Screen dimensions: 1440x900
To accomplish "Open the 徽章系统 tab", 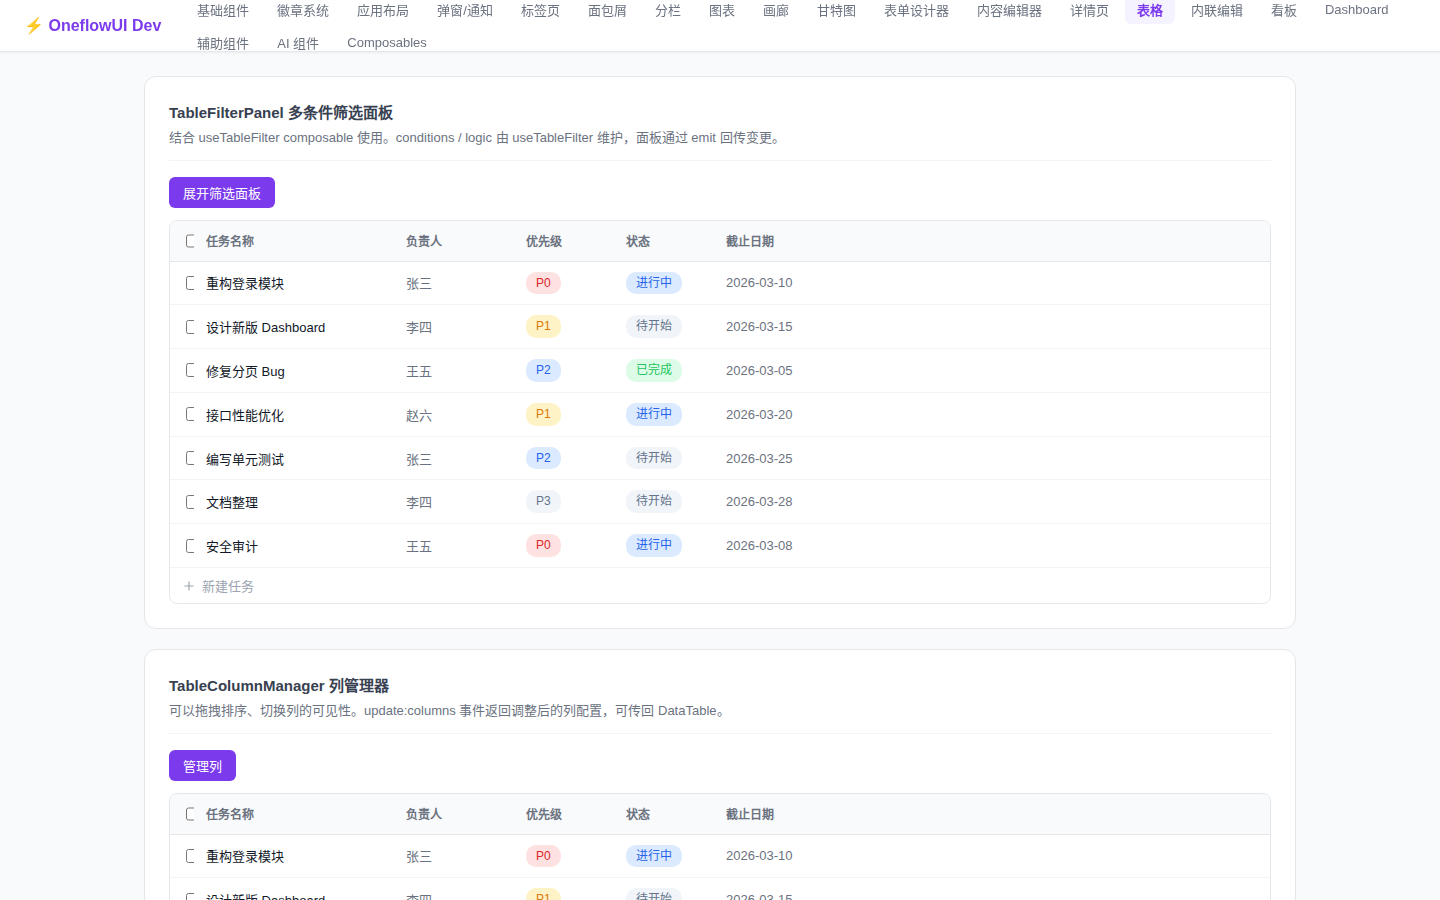I will pyautogui.click(x=303, y=11).
